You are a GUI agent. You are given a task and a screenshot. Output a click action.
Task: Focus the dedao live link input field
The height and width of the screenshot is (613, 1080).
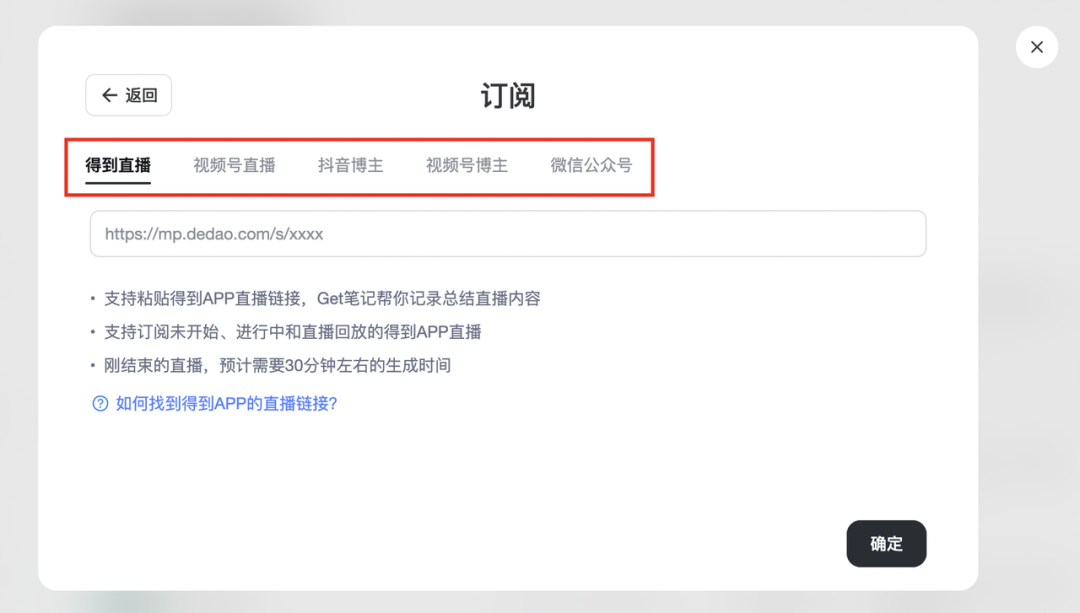click(508, 234)
